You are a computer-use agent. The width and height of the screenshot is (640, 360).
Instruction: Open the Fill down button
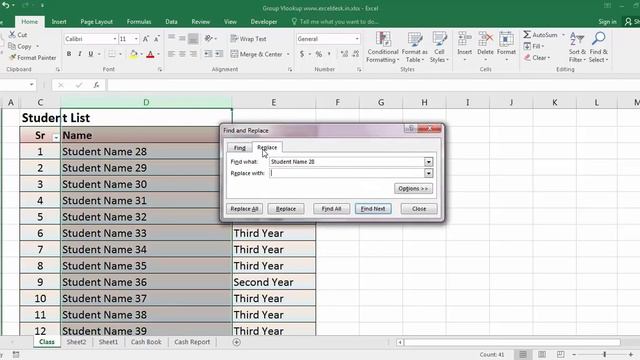(x=533, y=46)
